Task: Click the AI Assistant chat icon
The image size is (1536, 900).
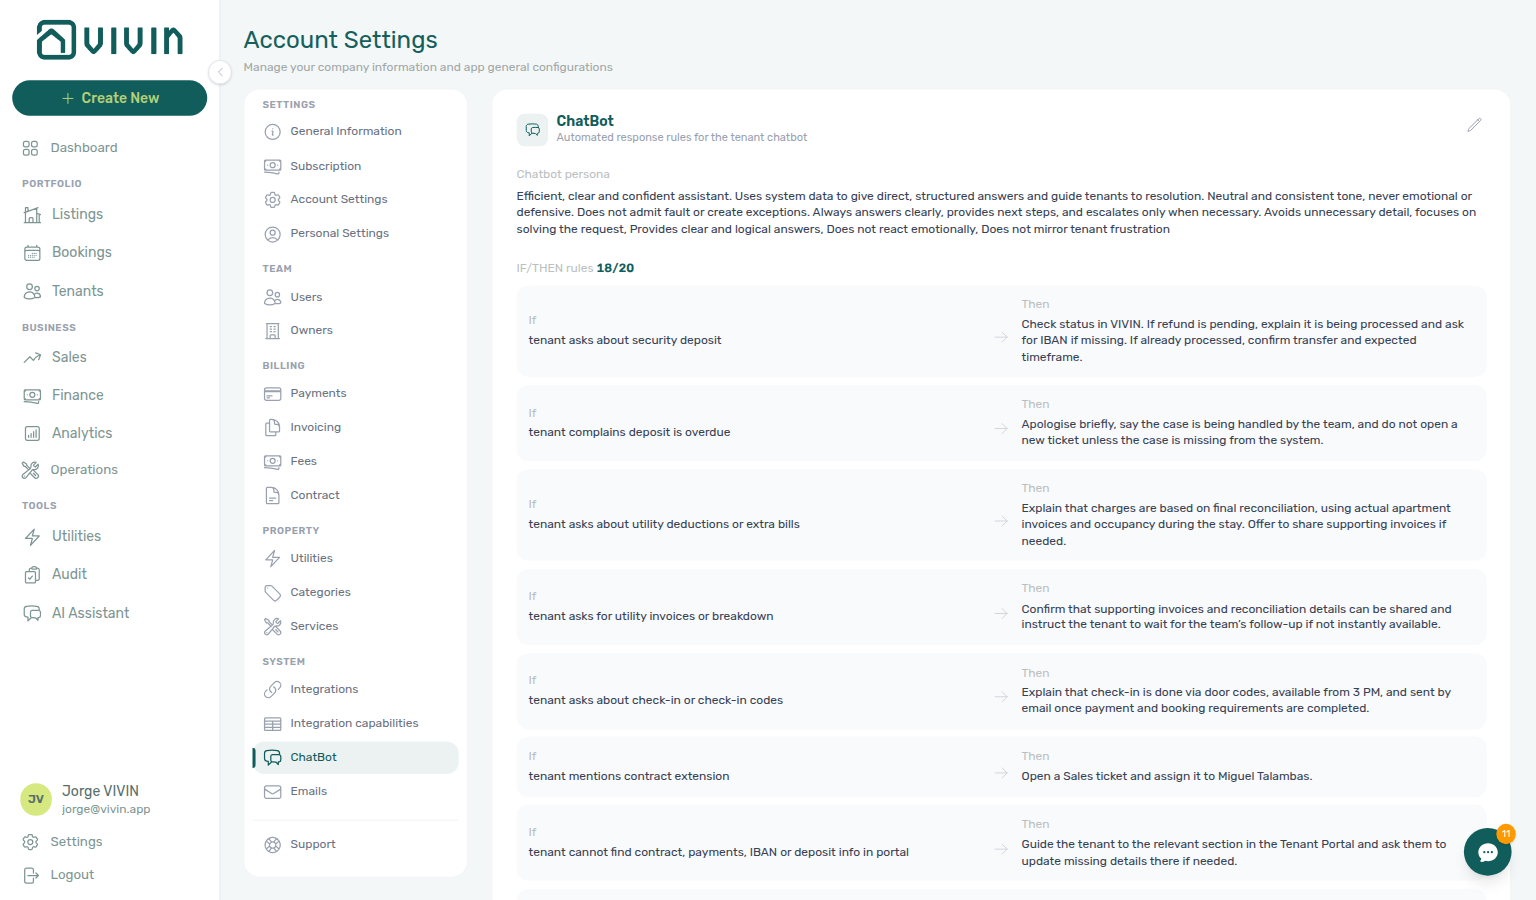Action: (32, 613)
